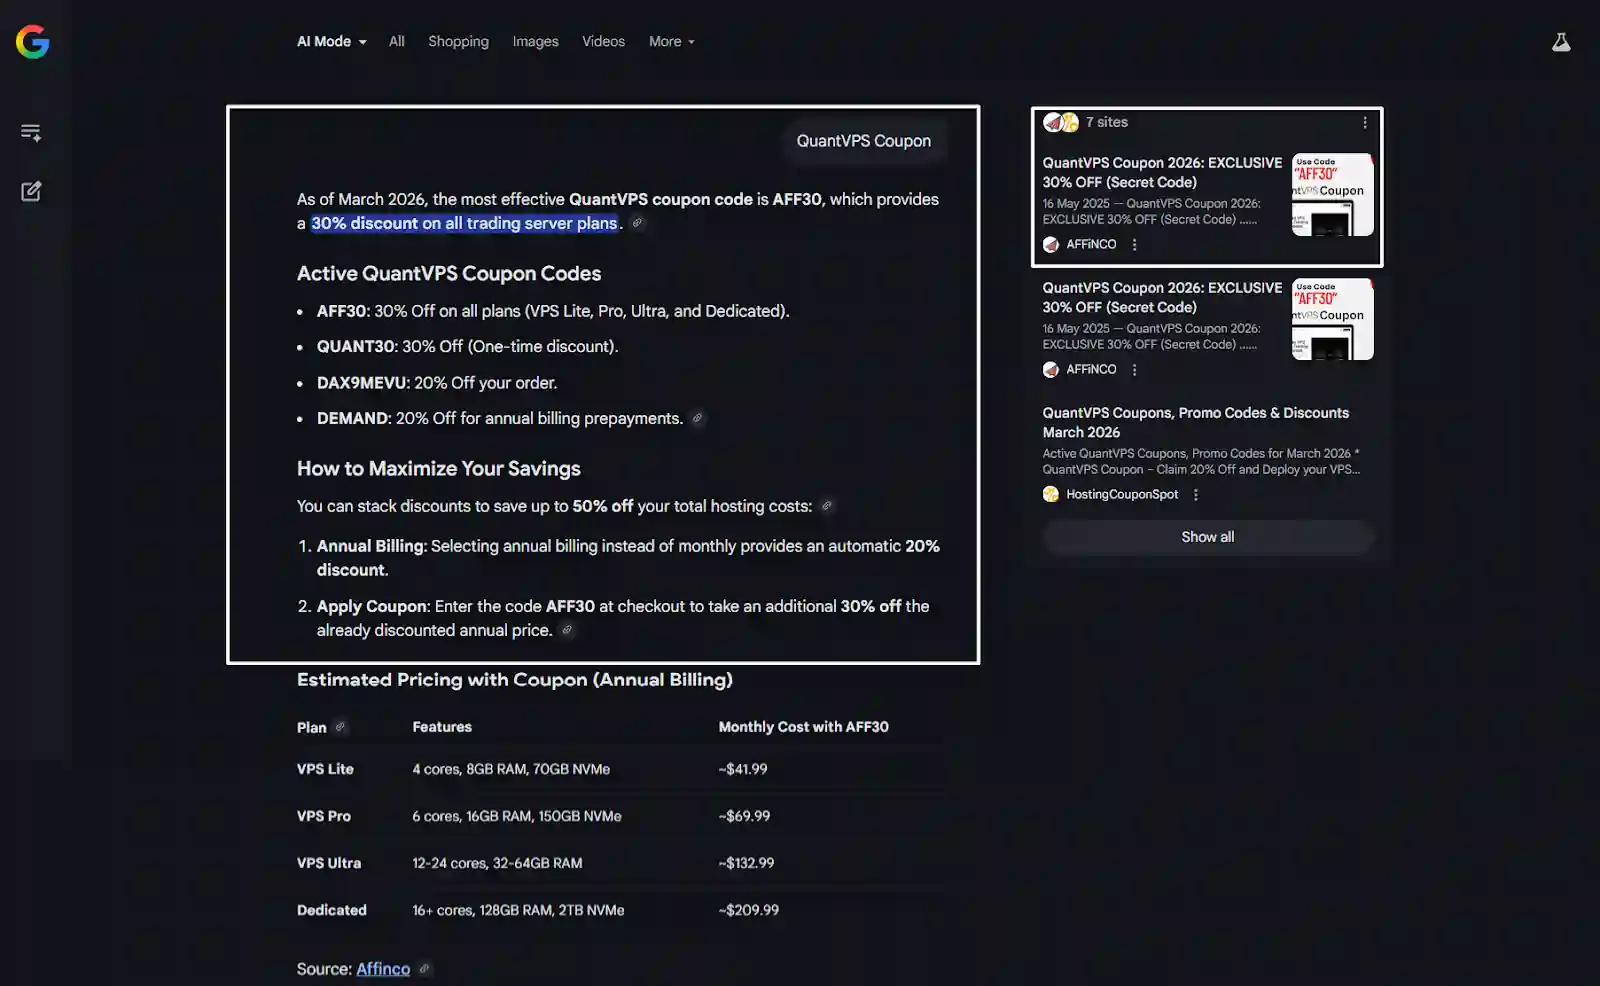This screenshot has height=986, width=1600.
Task: Click thumbnail of second AFFiNCO source card
Action: point(1332,319)
